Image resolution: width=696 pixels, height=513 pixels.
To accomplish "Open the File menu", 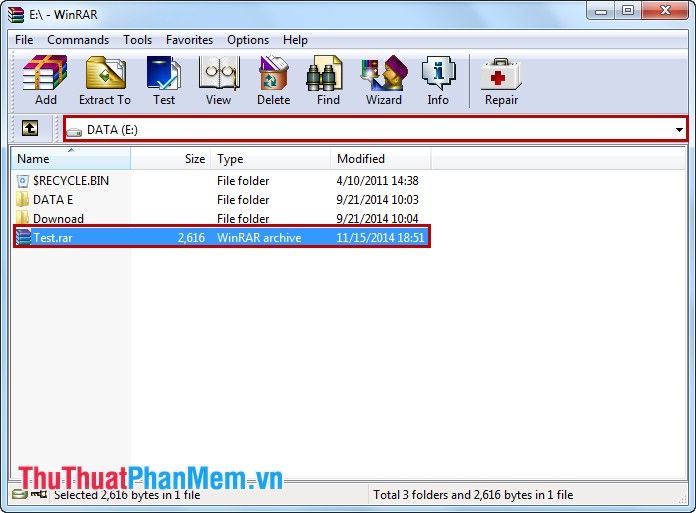I will (24, 40).
